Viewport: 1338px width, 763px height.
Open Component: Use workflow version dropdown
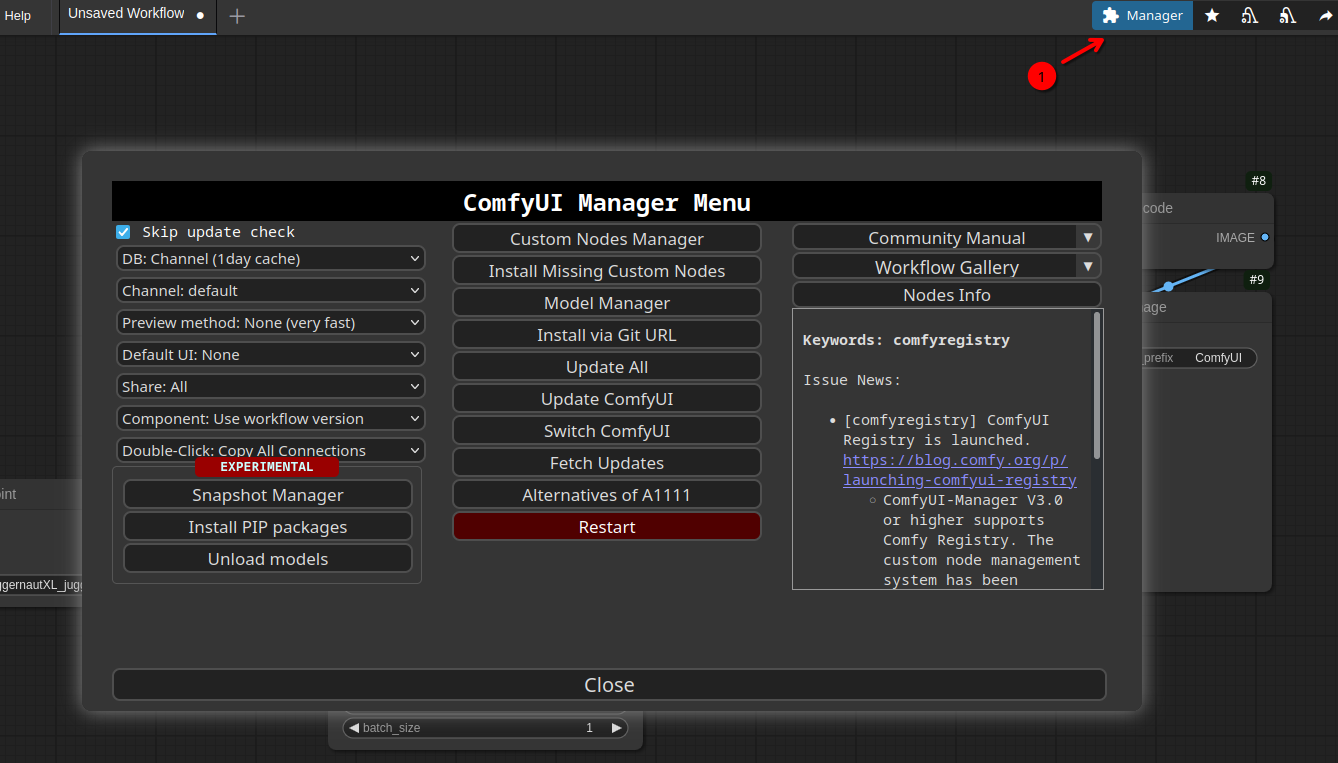[271, 419]
